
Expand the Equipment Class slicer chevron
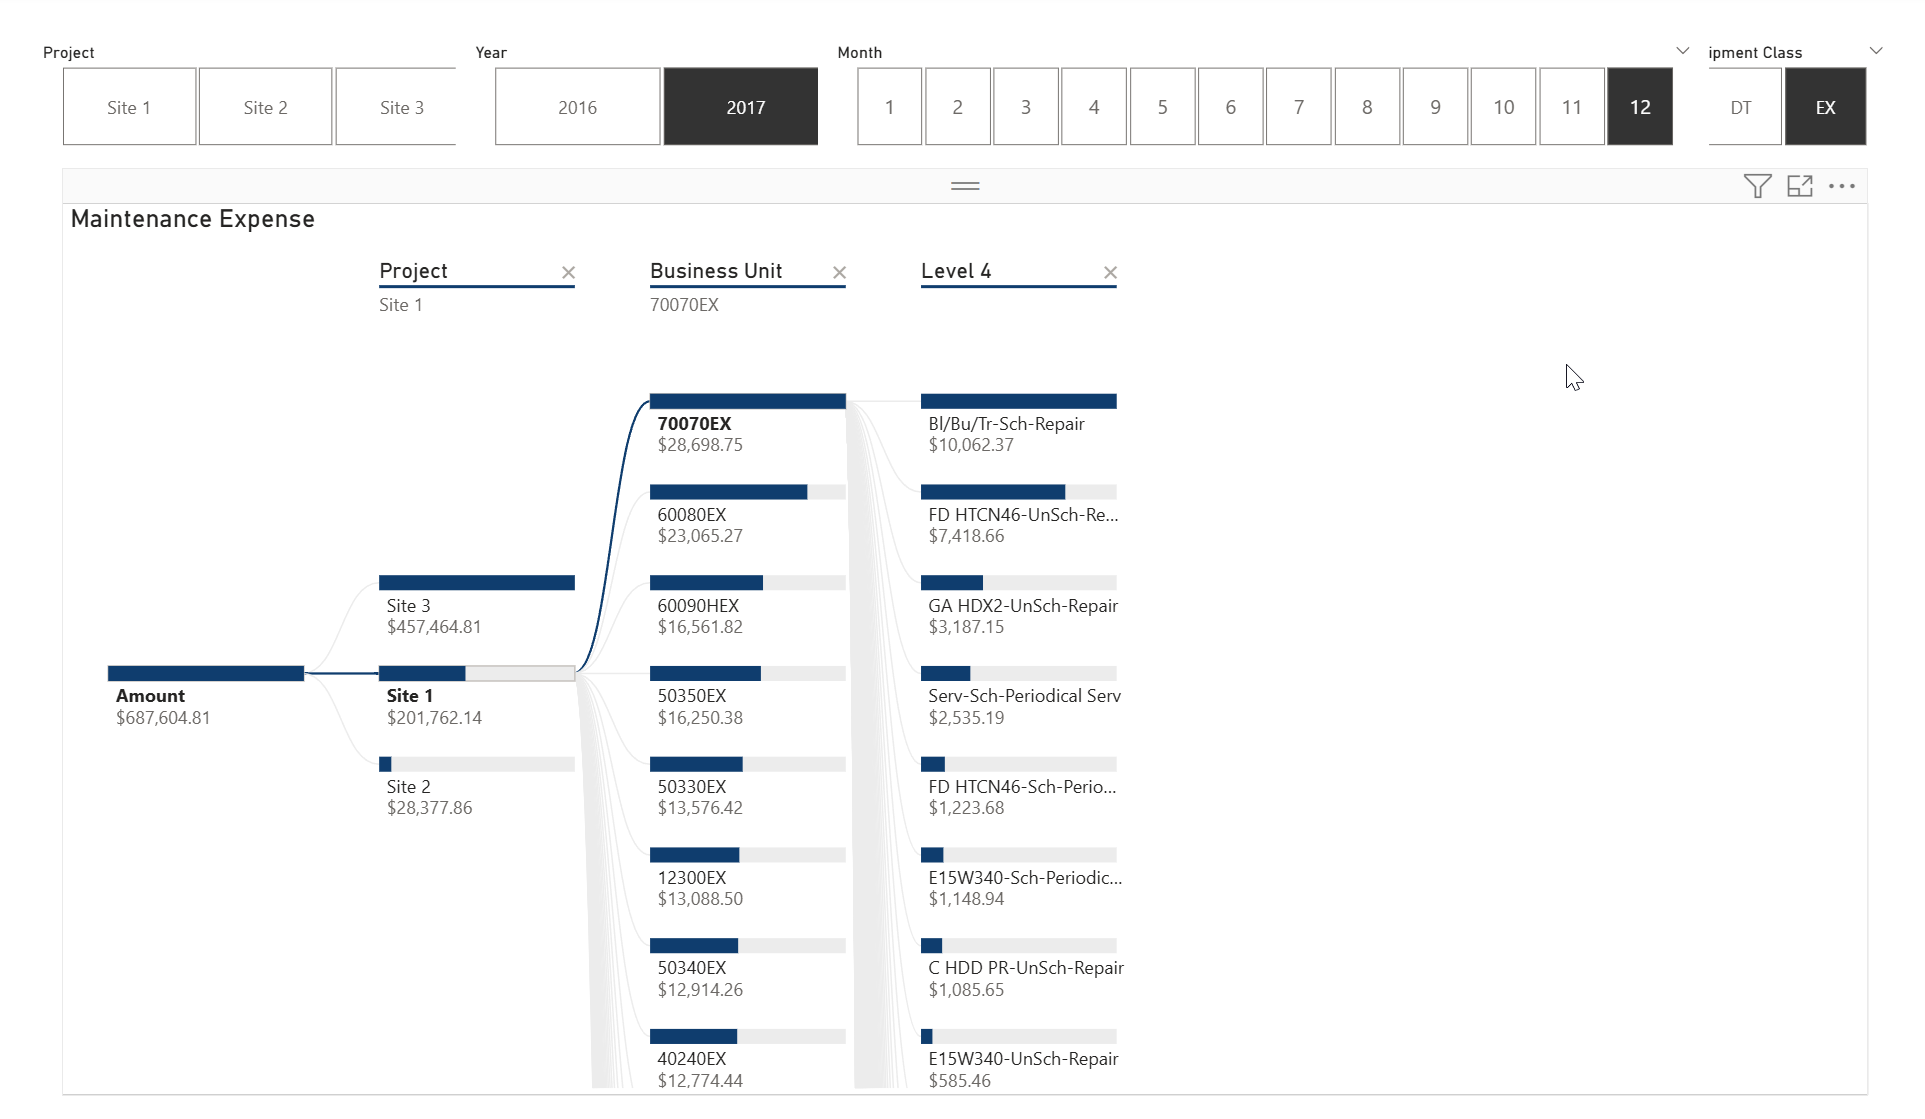coord(1875,51)
